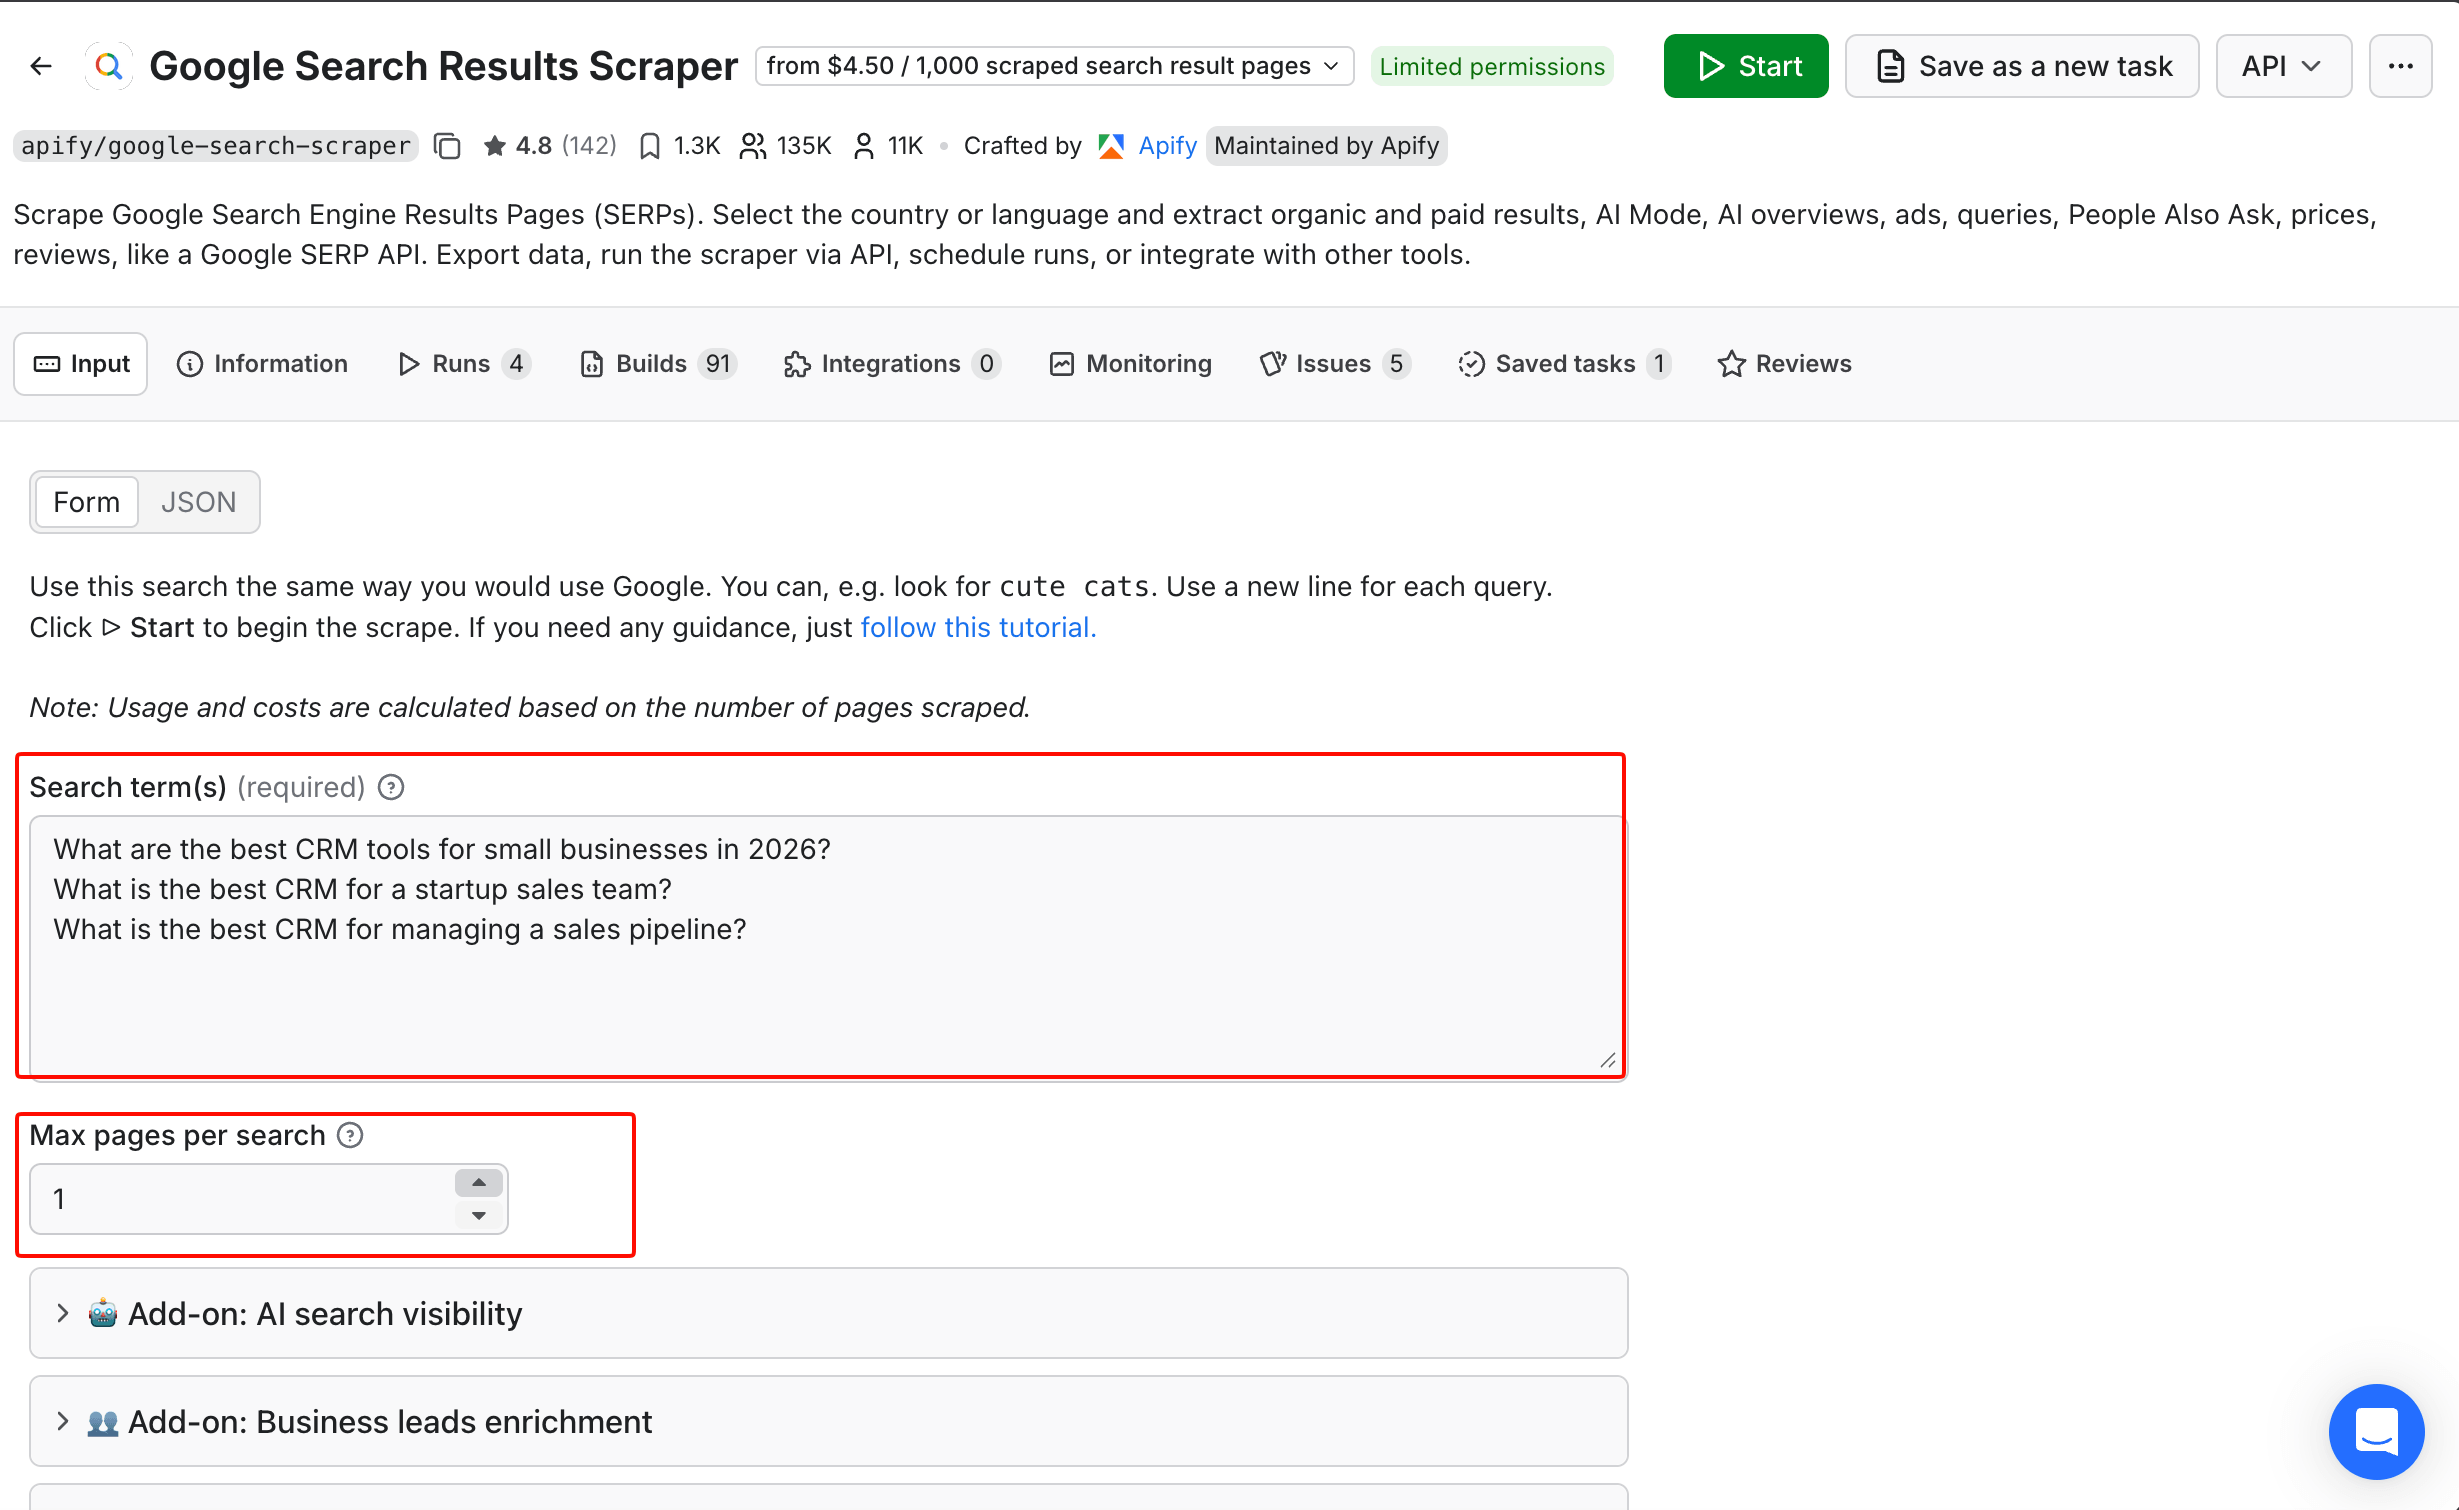The width and height of the screenshot is (2459, 1510).
Task: Open the Reviews tab
Action: click(x=1784, y=364)
